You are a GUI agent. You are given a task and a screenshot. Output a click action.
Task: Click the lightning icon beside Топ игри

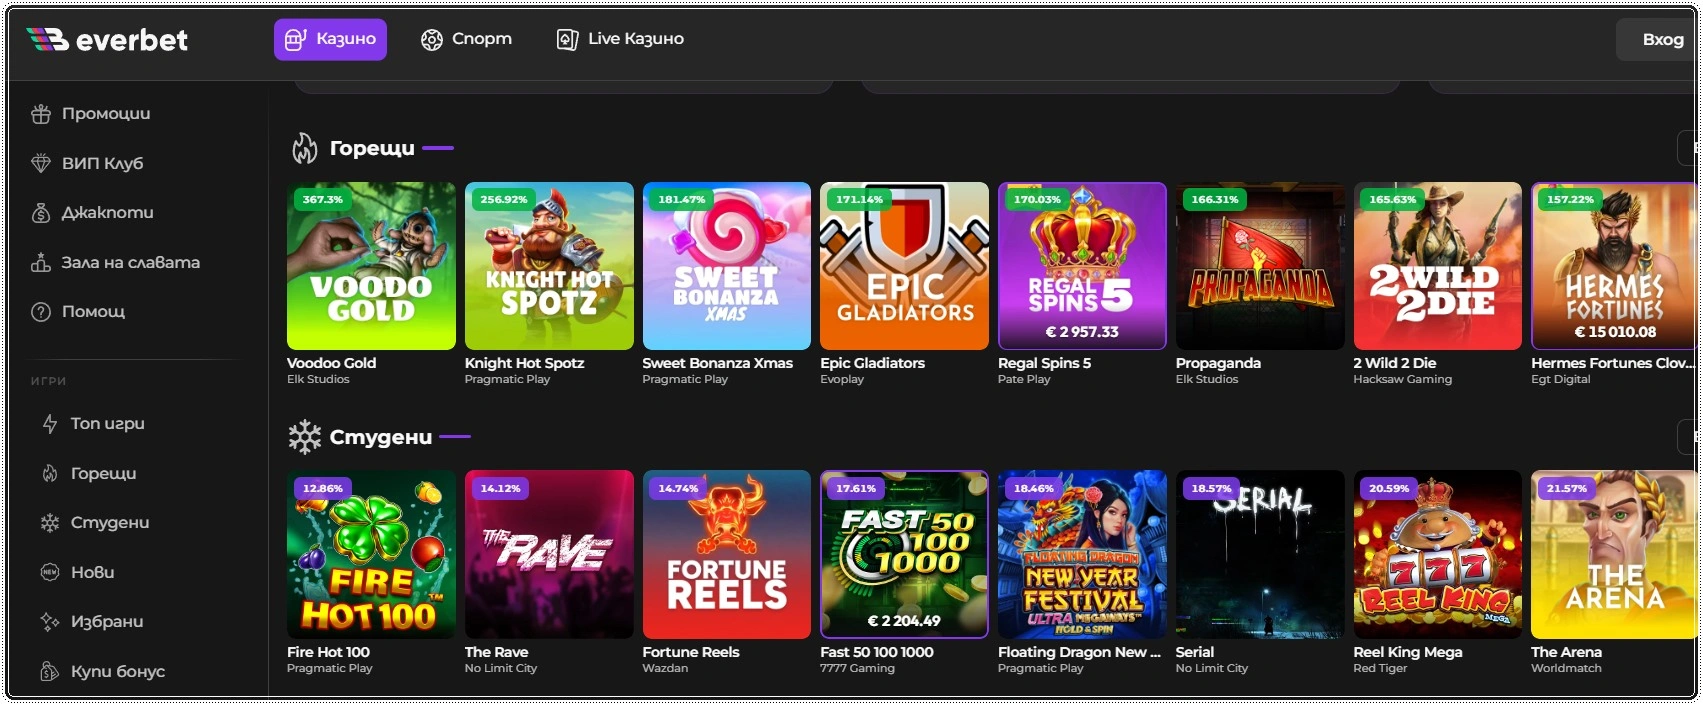[50, 424]
